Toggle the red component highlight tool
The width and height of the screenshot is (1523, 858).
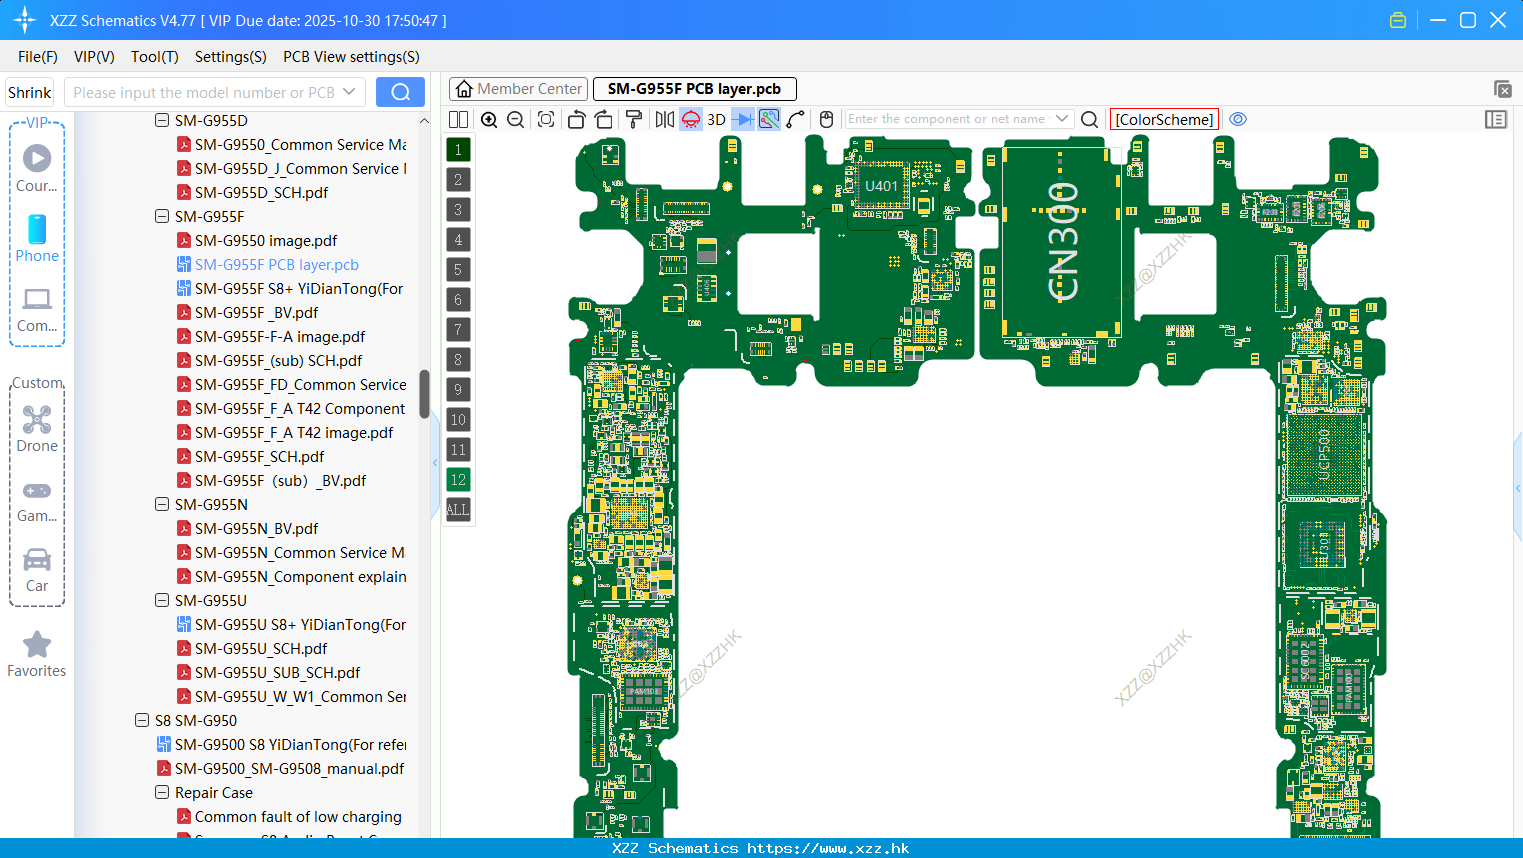click(691, 119)
